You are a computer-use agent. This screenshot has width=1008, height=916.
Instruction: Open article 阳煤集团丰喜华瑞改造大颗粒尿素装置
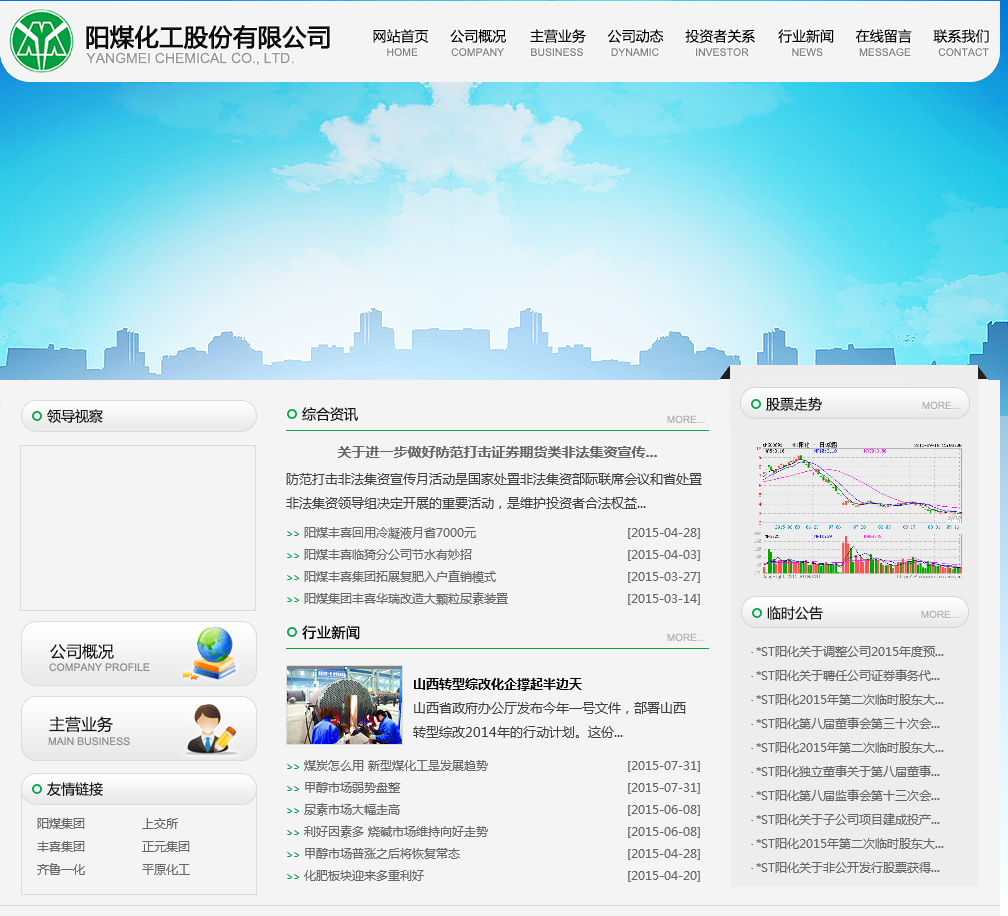(x=406, y=599)
